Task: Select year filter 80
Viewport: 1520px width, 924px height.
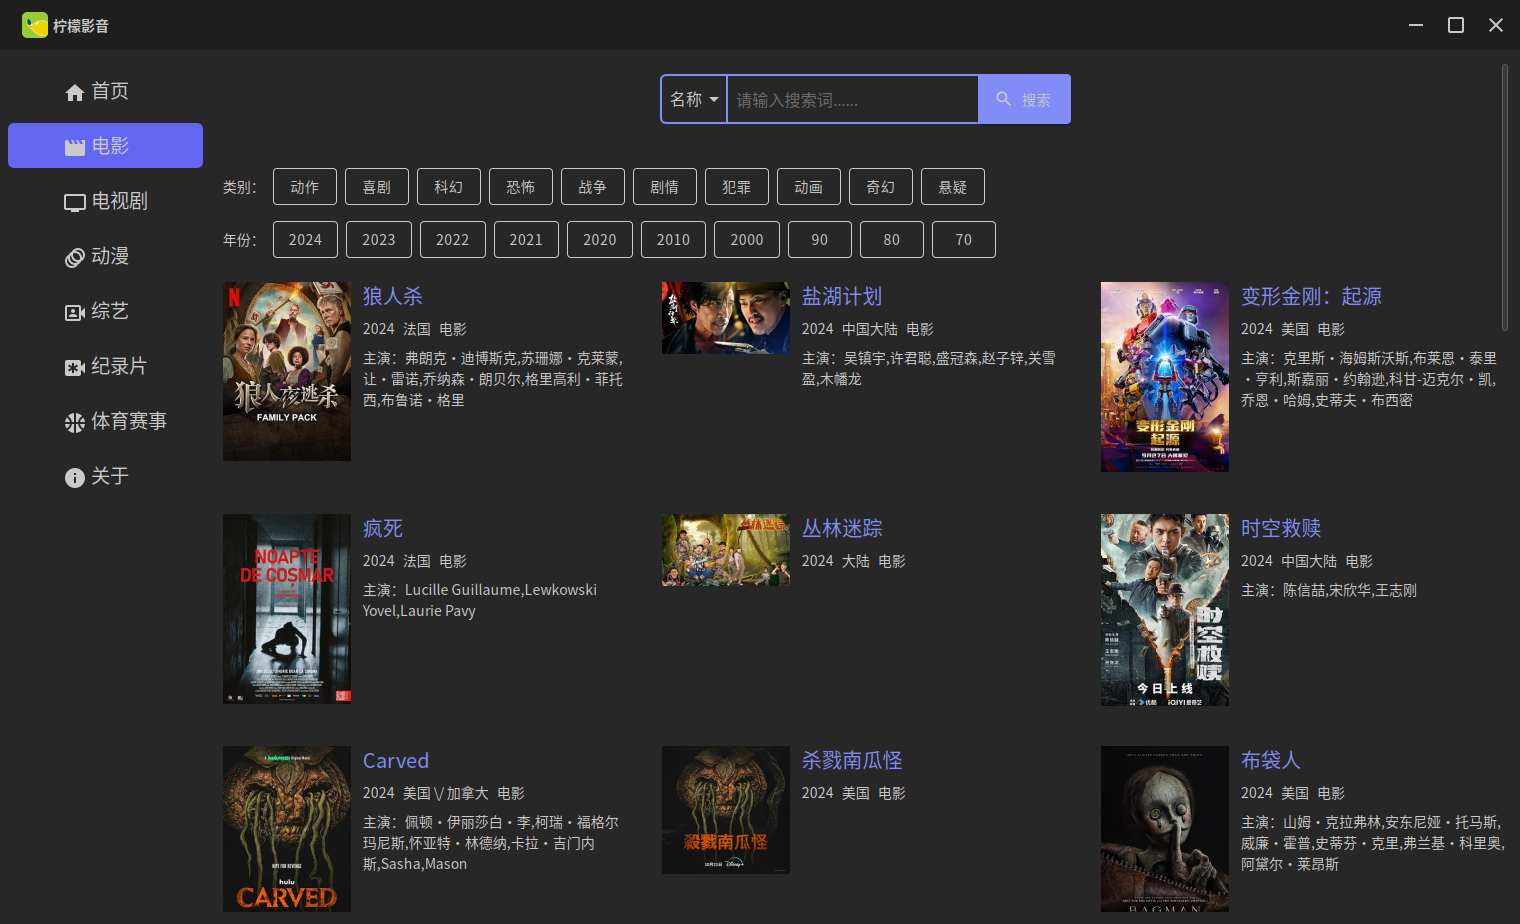Action: click(x=892, y=240)
